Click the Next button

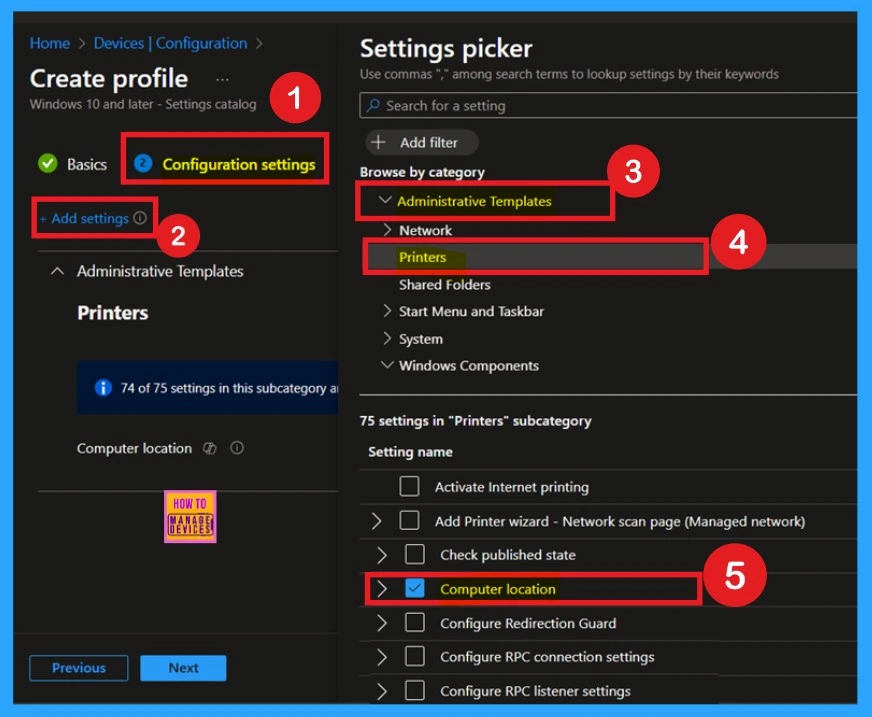(x=183, y=667)
